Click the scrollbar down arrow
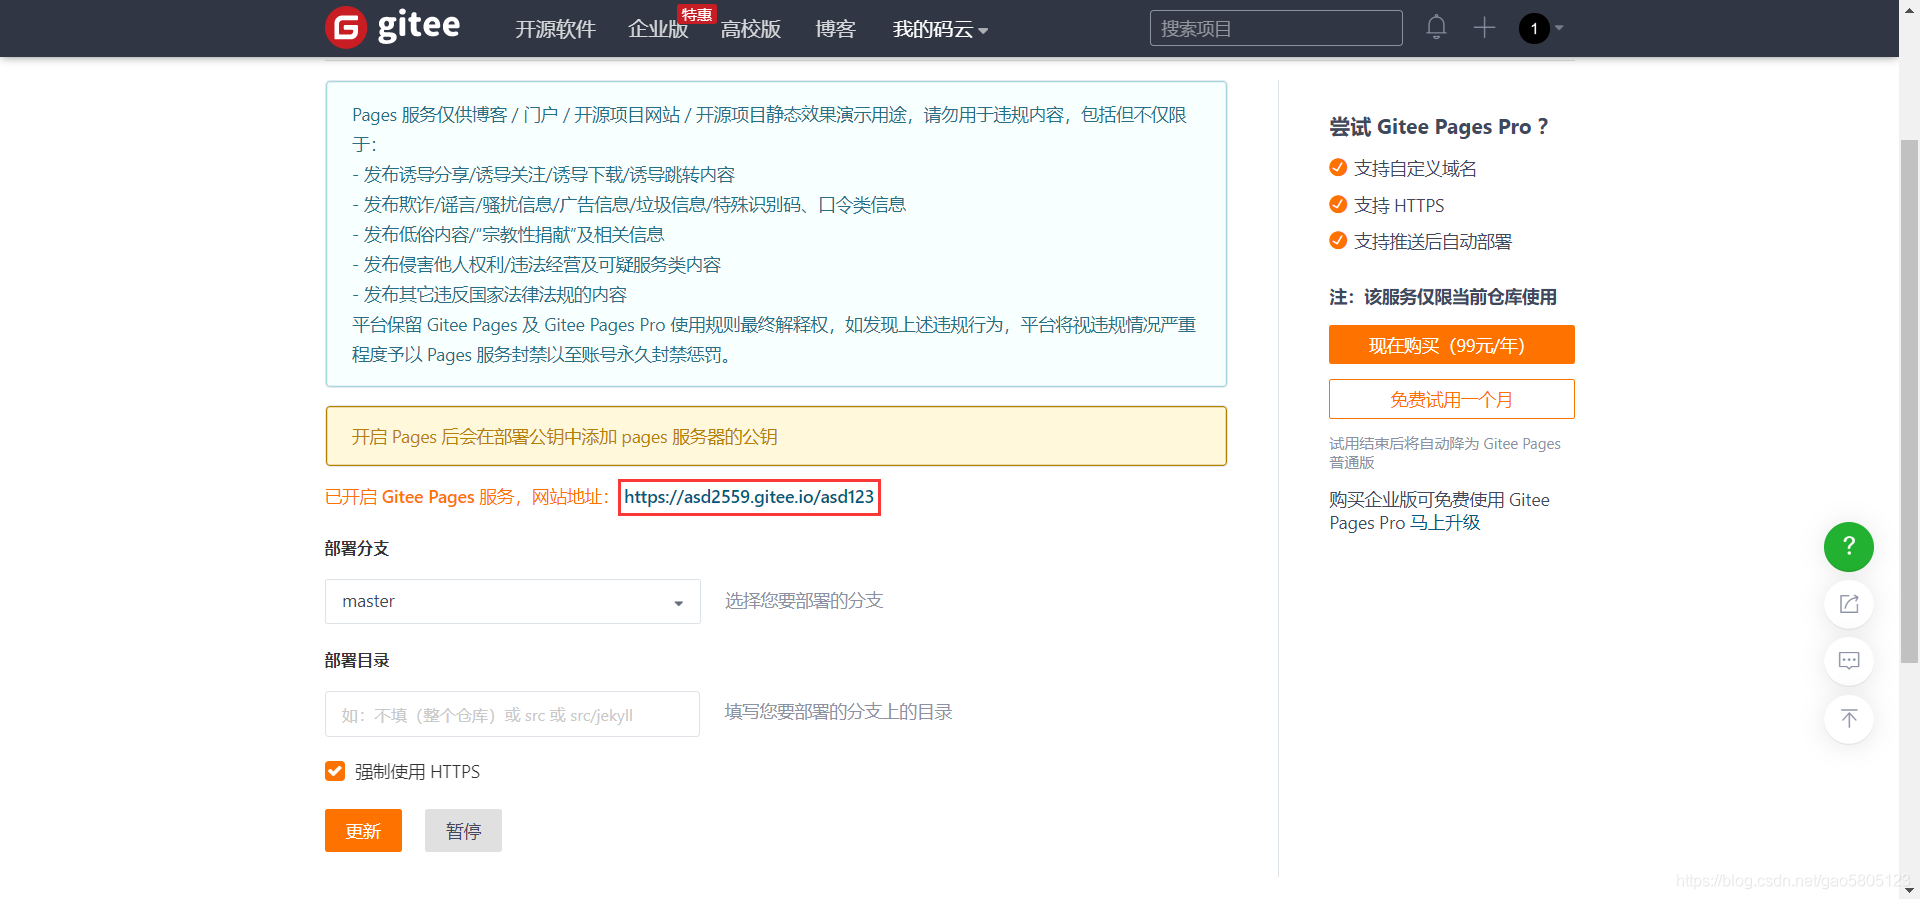The width and height of the screenshot is (1920, 899). click(1909, 889)
